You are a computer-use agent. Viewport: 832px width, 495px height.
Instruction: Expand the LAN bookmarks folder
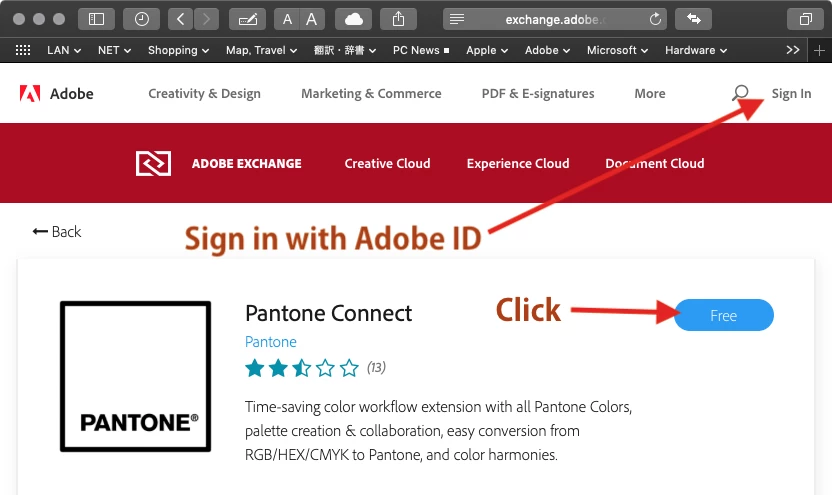[64, 50]
